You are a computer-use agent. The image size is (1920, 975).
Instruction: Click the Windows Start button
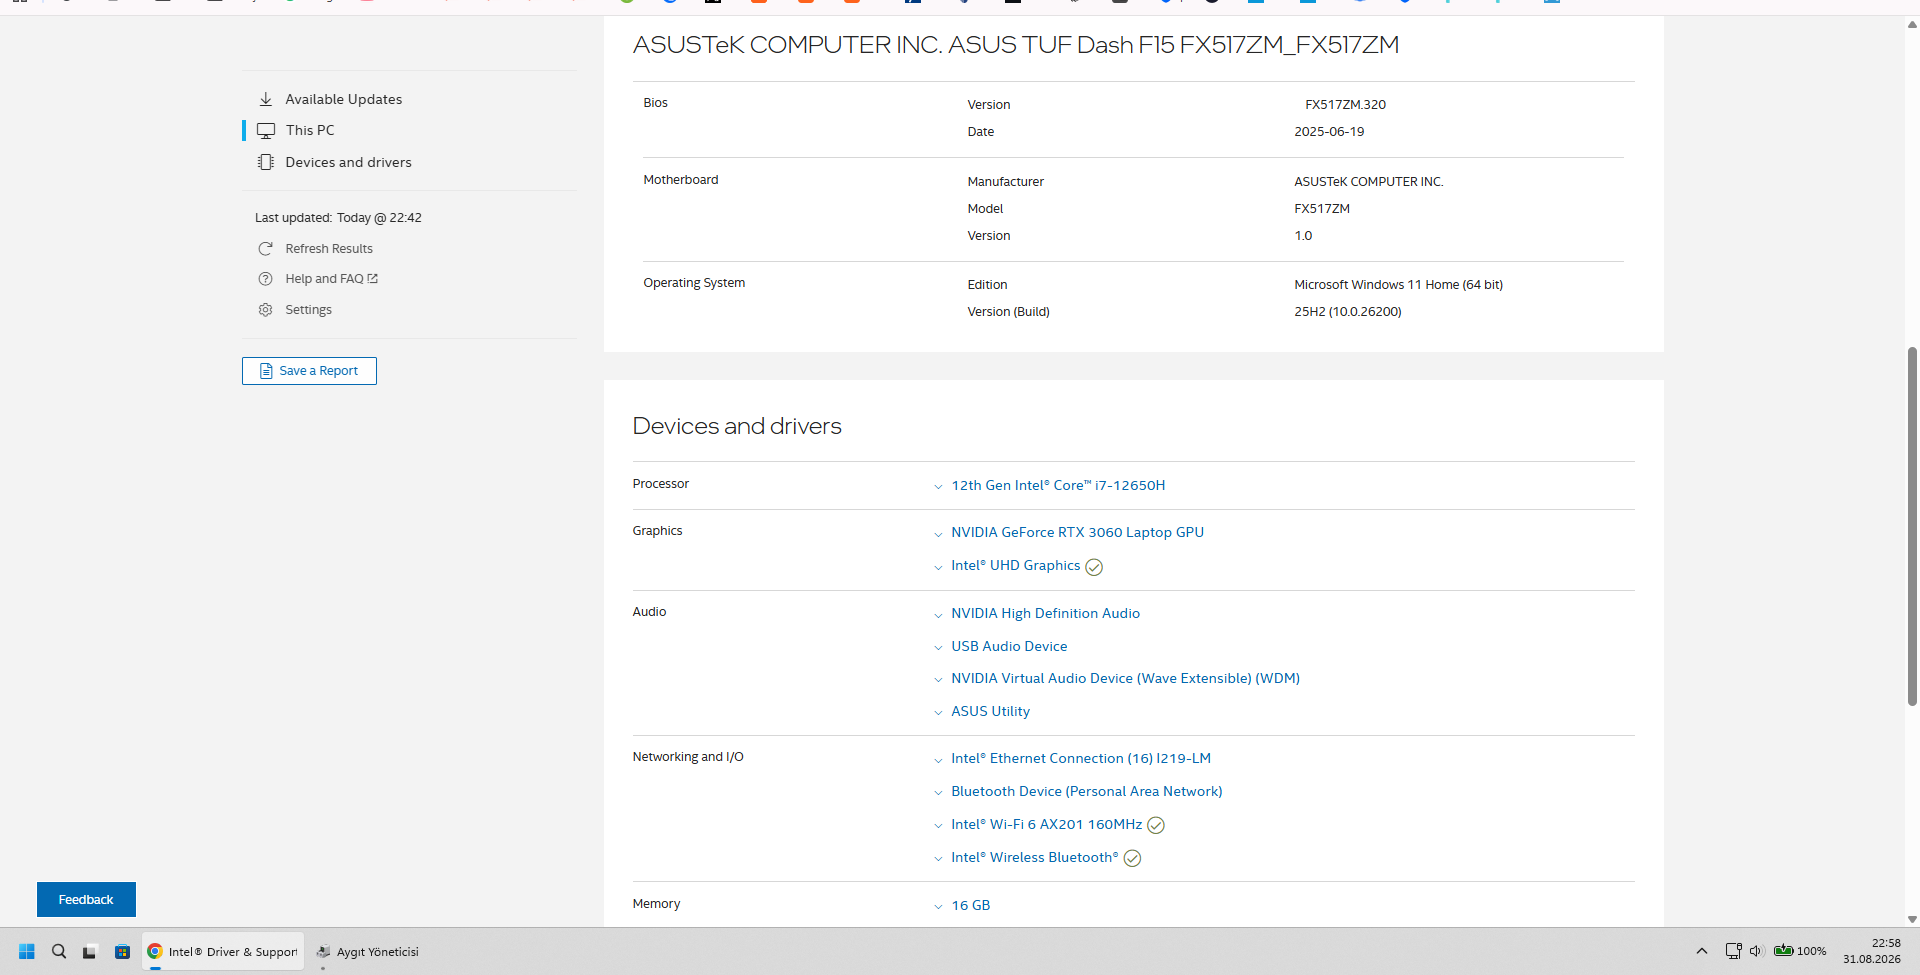pos(27,952)
